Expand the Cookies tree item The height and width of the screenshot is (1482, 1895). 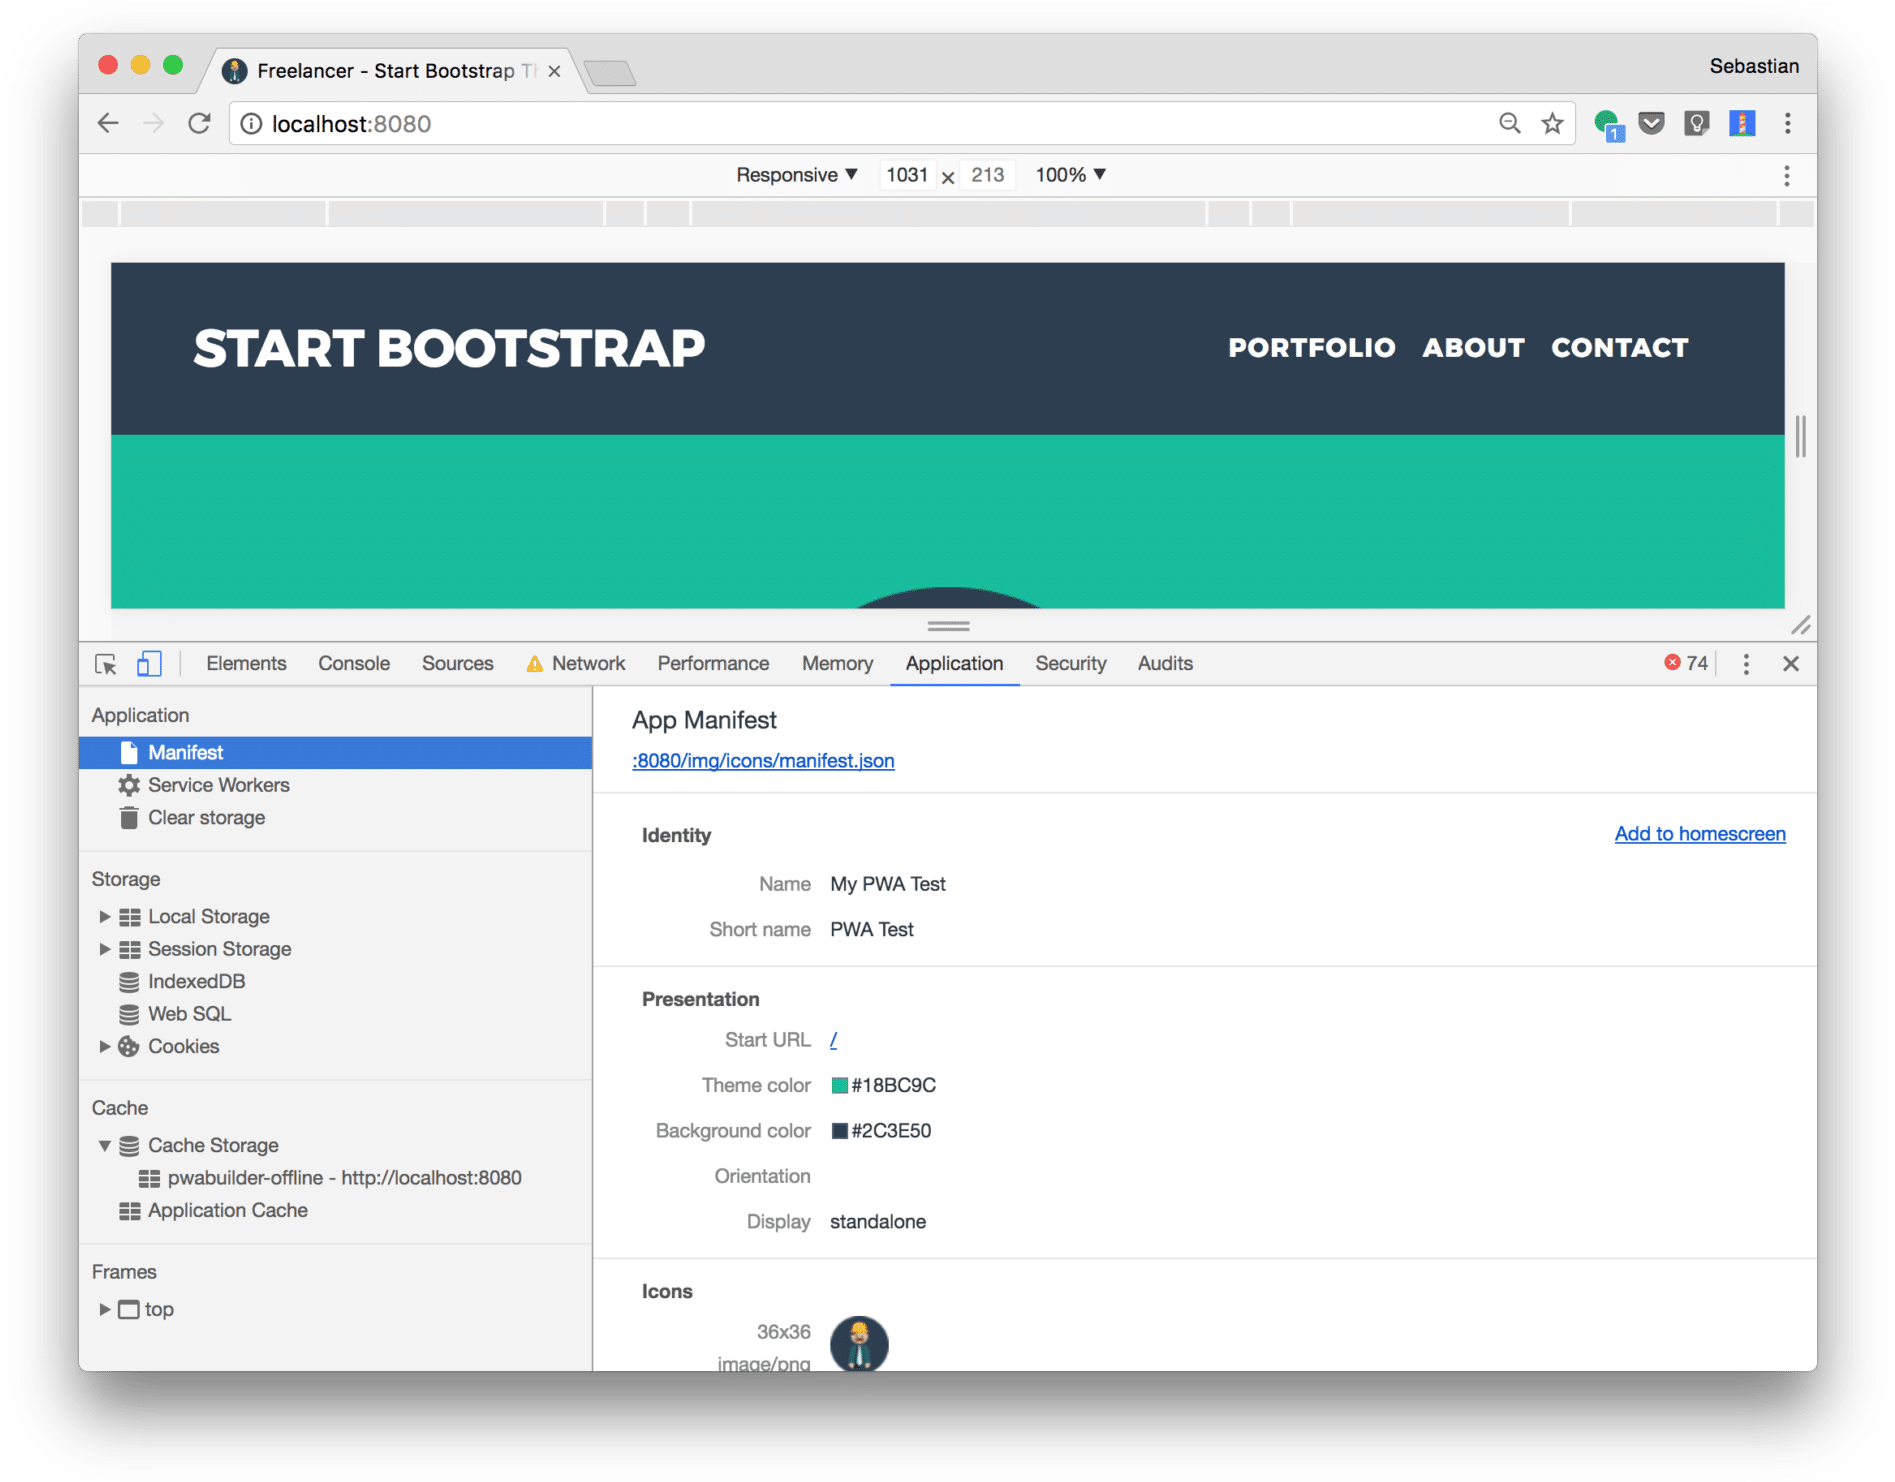(x=104, y=1046)
